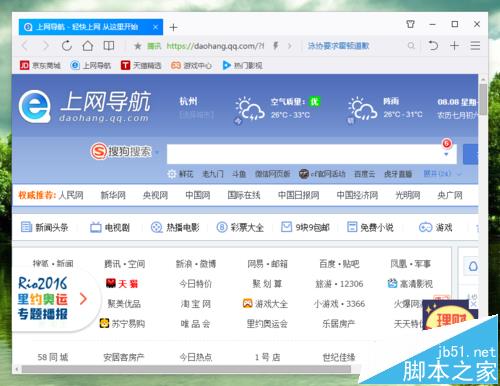Open 光明网 link
Viewport: 500px width, 386px height.
pyautogui.click(x=407, y=195)
